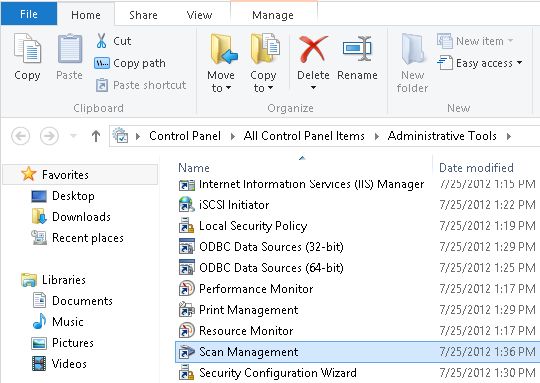
Task: Sort by the Name column header
Action: (194, 168)
